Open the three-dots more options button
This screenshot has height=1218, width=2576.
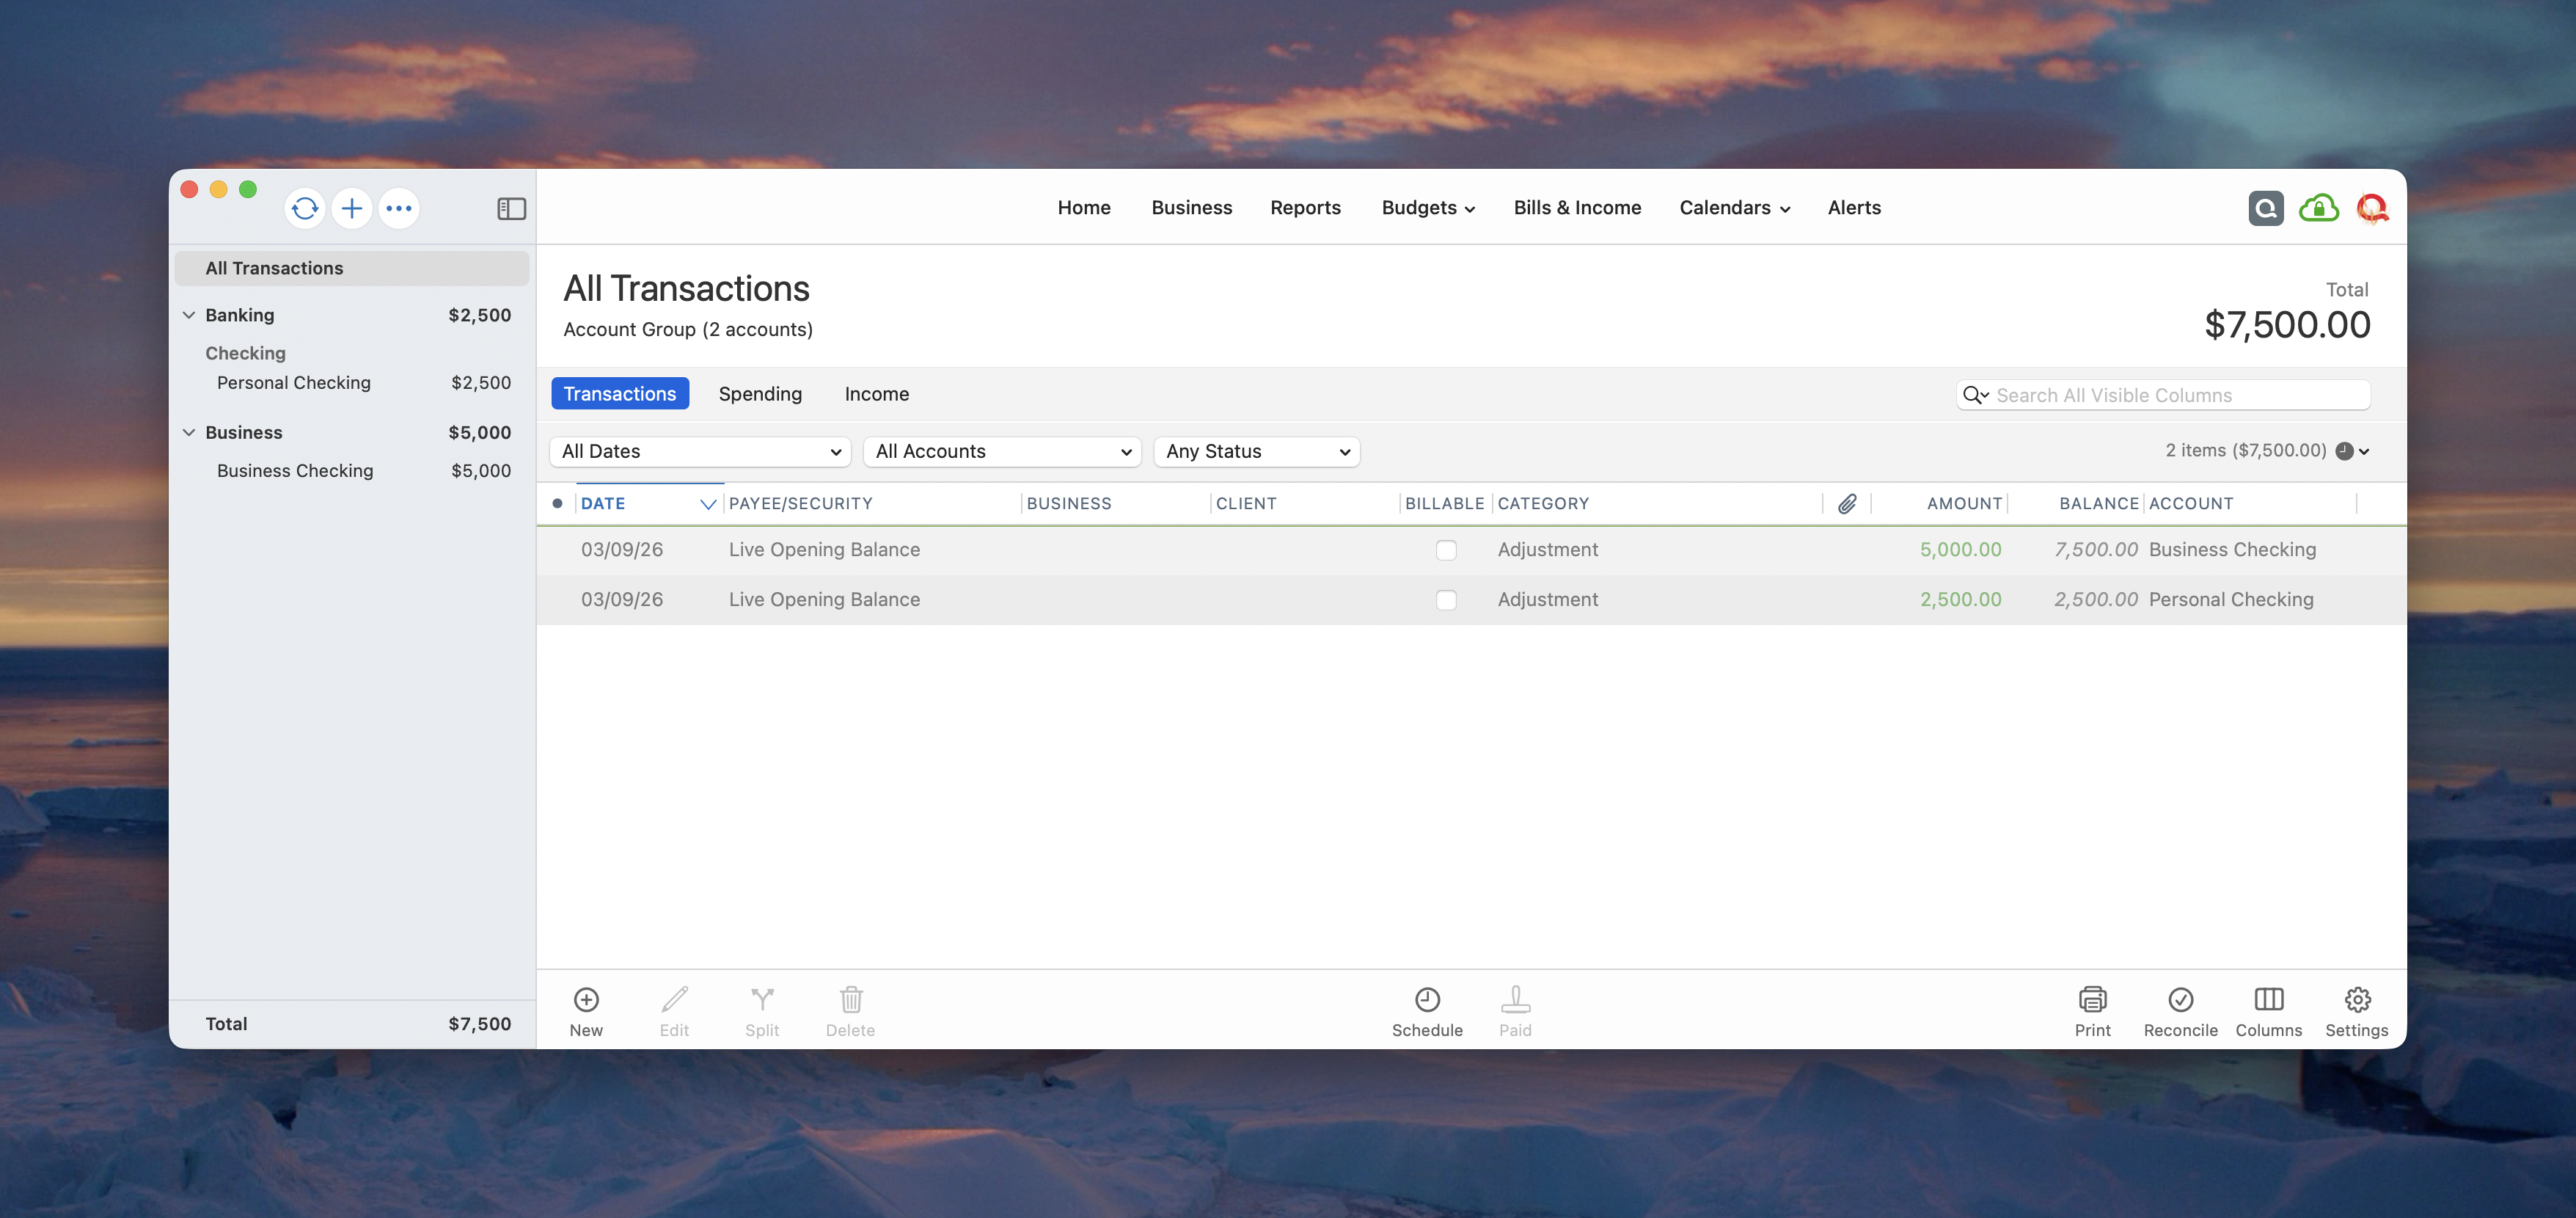click(x=399, y=208)
